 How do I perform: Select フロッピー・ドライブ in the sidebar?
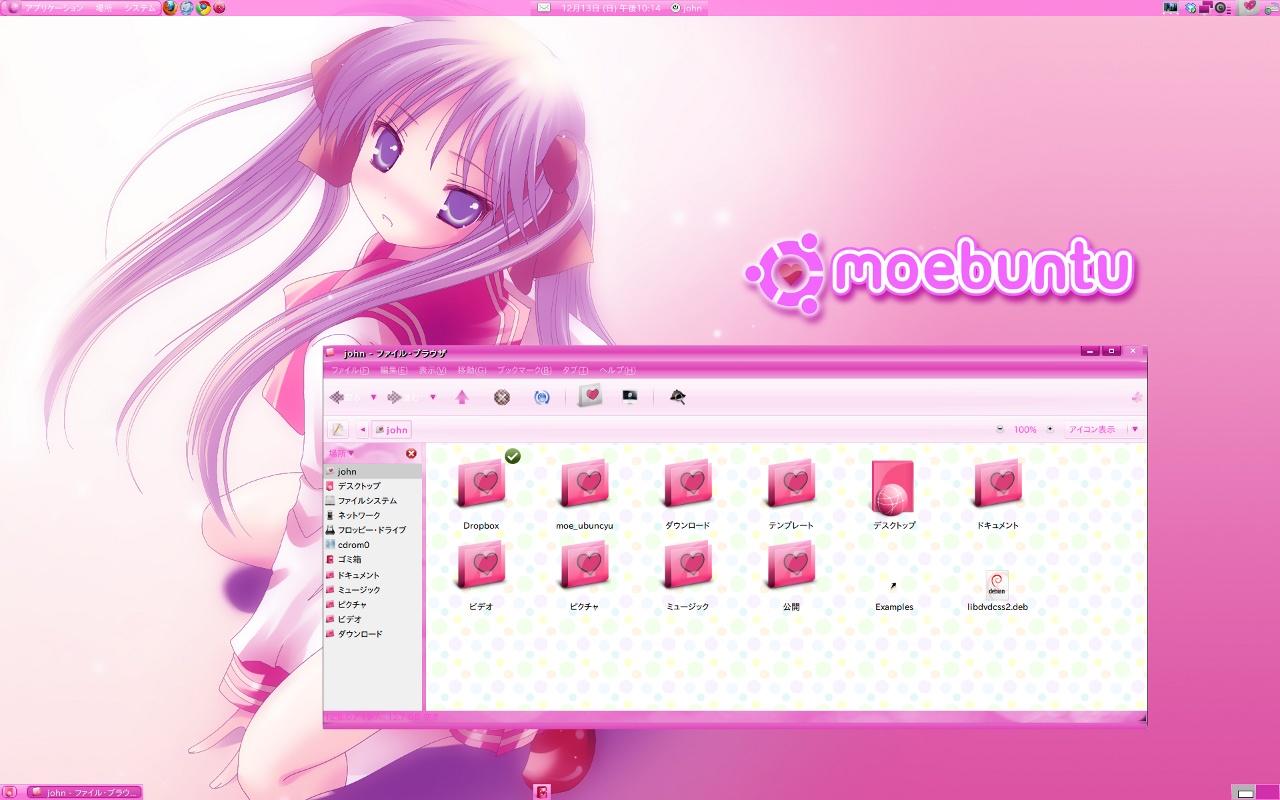[x=373, y=530]
